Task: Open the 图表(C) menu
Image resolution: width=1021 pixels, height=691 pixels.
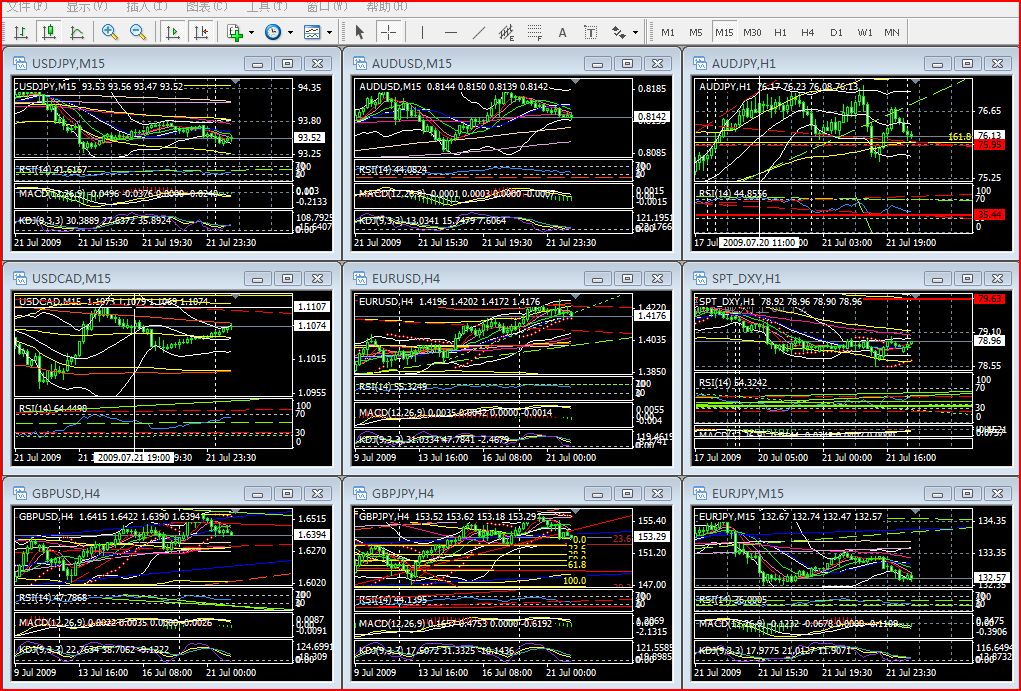Action: click(x=206, y=7)
